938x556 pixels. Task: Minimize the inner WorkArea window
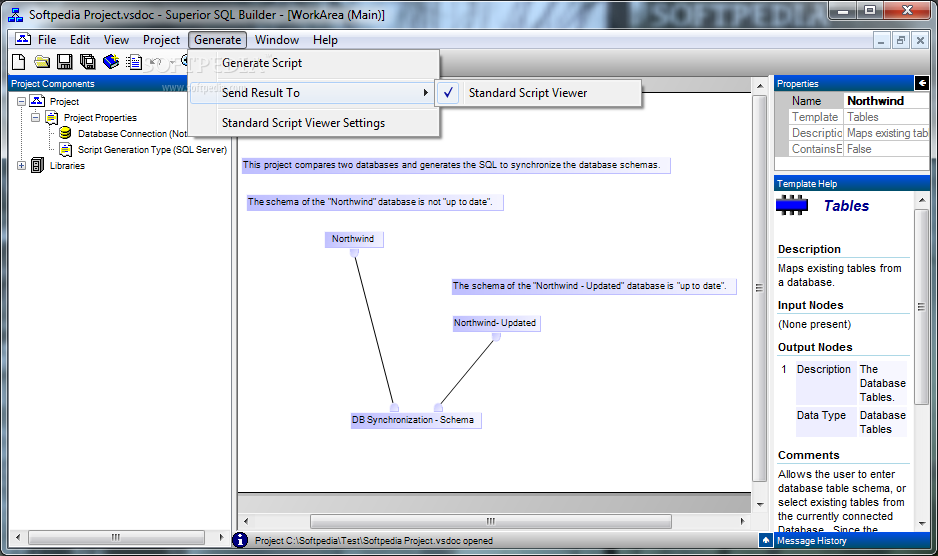tap(881, 41)
